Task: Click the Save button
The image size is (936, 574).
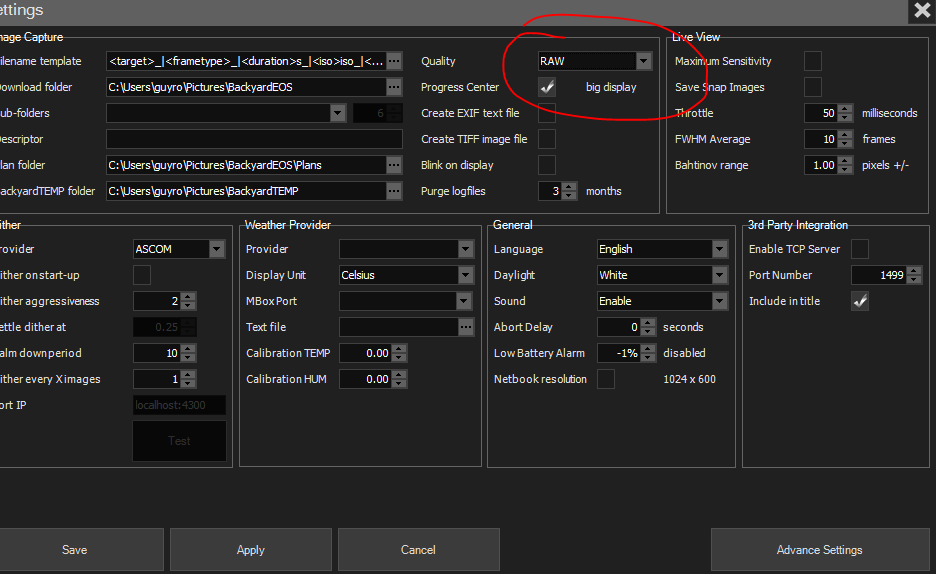Action: (x=75, y=550)
